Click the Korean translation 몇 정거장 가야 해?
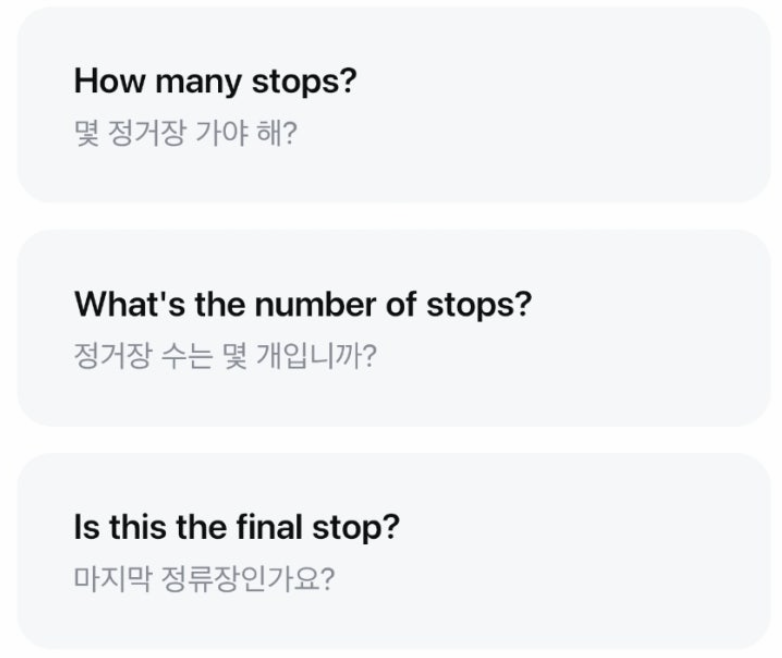Image resolution: width=782 pixels, height=658 pixels. [186, 133]
